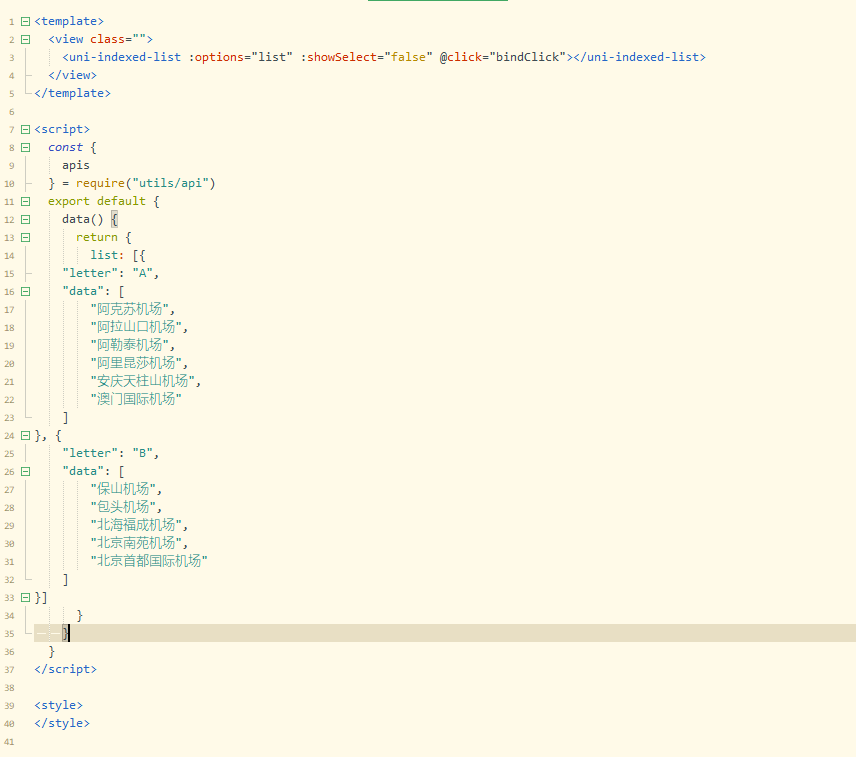Click the </template> closing tag
This screenshot has height=757, width=856.
click(x=72, y=93)
